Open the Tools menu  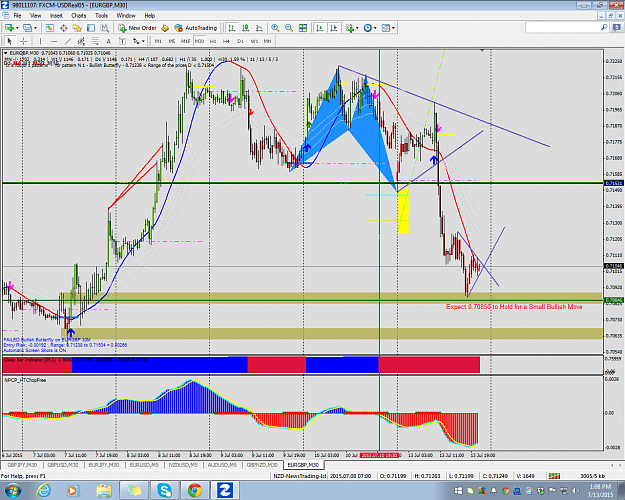pos(101,16)
